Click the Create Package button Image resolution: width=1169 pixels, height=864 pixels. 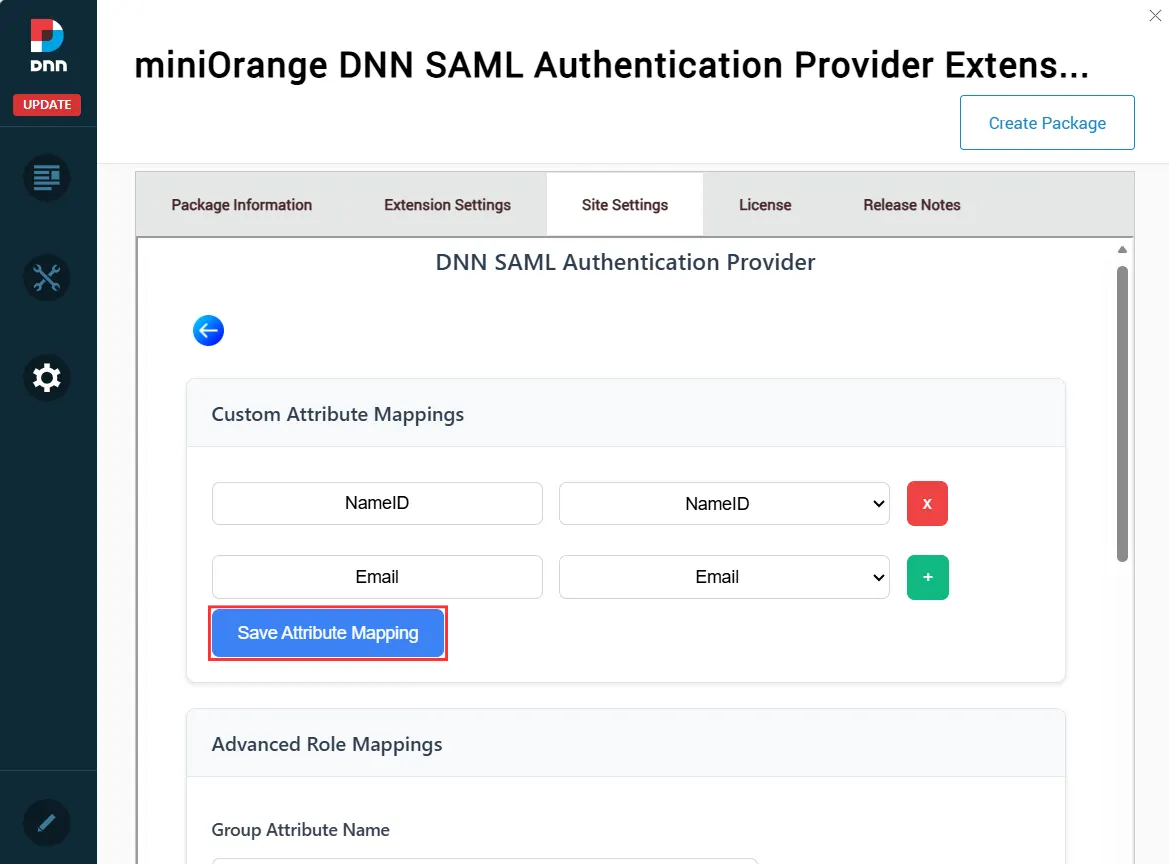click(x=1047, y=122)
